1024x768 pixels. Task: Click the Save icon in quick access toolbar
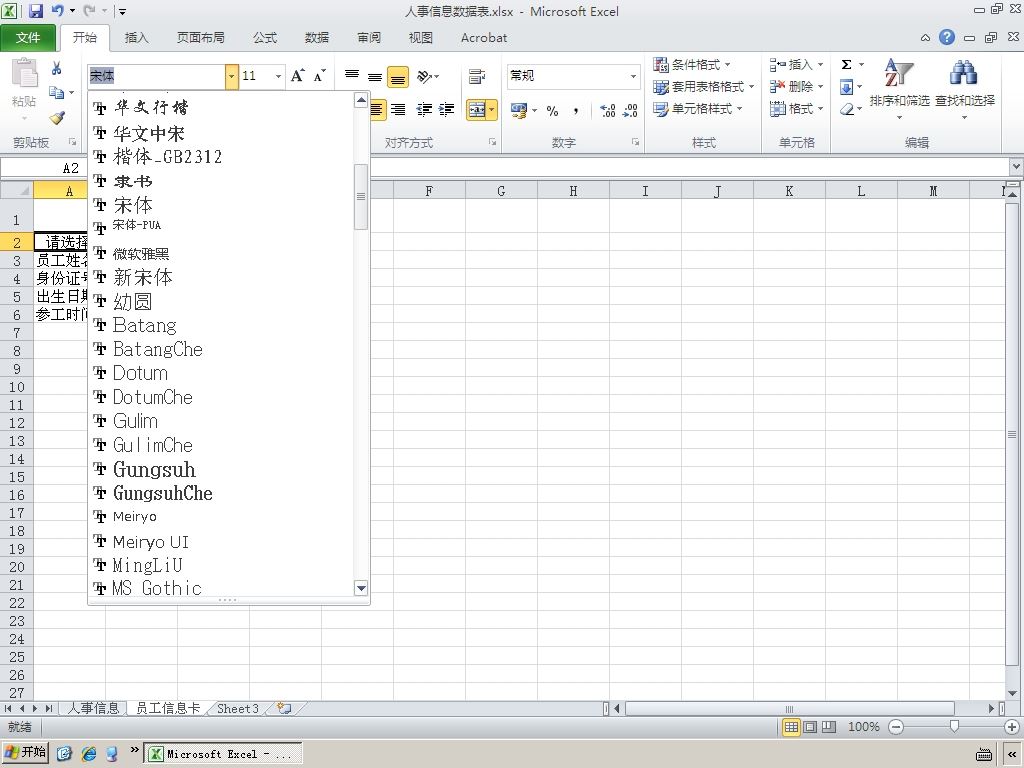[36, 10]
